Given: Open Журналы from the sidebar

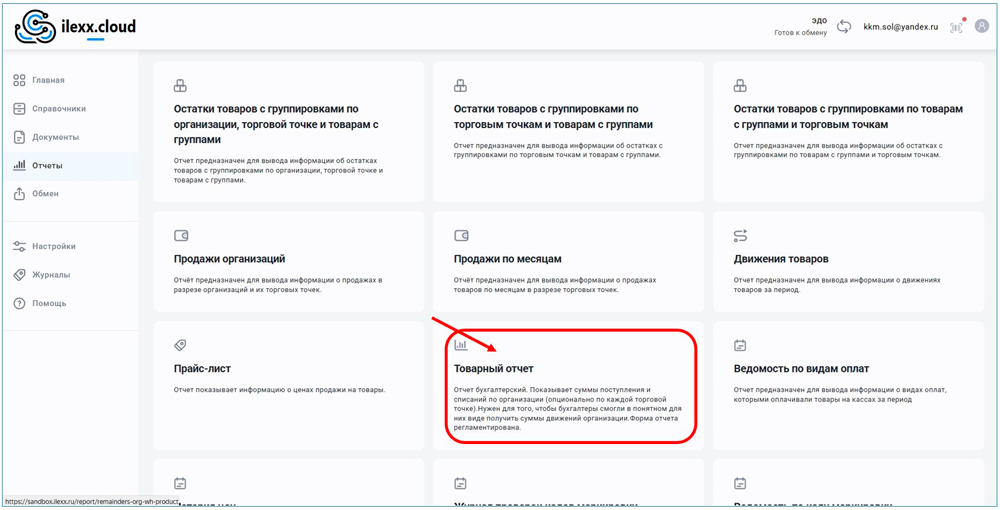Looking at the screenshot, I should click(50, 275).
